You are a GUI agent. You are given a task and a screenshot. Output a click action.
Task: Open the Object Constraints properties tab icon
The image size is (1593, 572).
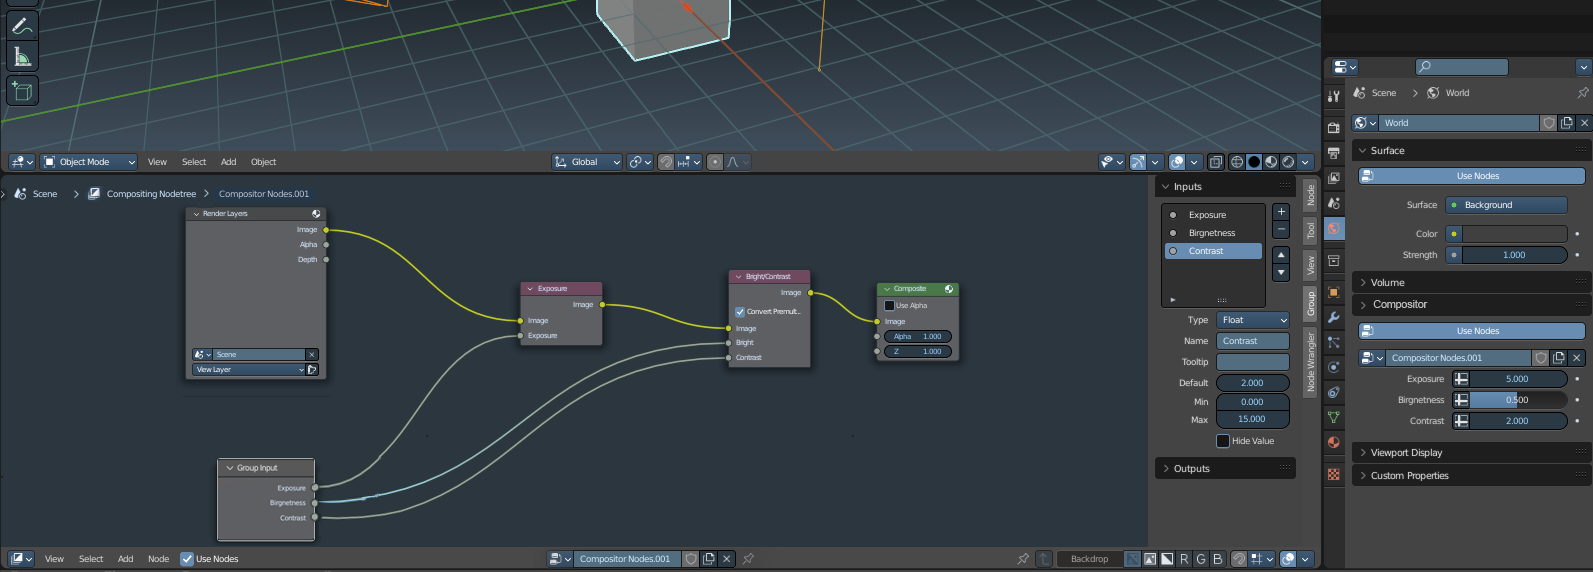(x=1334, y=392)
